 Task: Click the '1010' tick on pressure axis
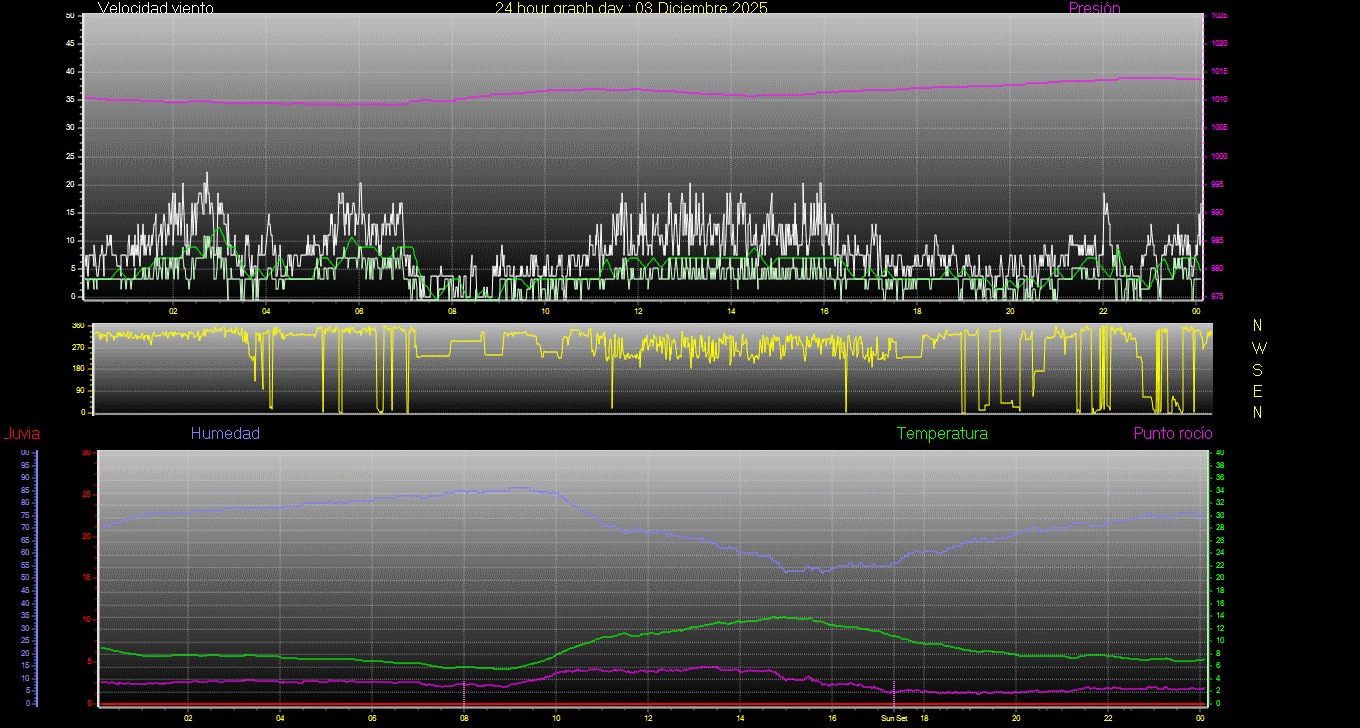click(x=1219, y=100)
